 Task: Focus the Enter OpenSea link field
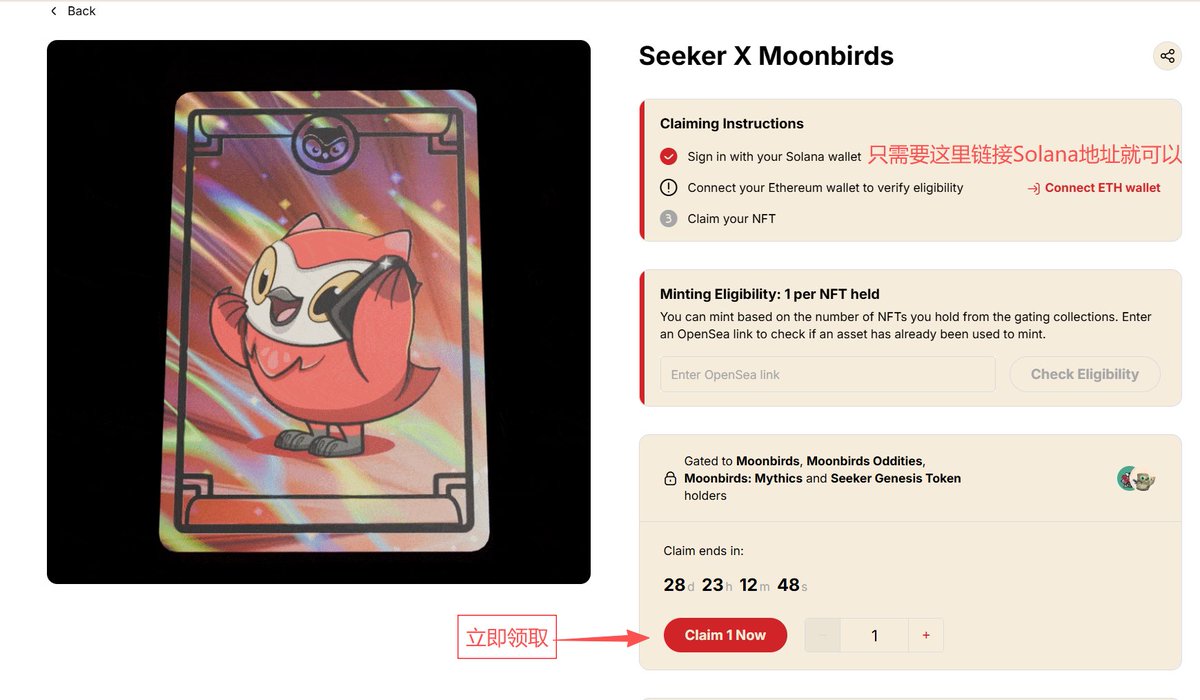tap(827, 374)
